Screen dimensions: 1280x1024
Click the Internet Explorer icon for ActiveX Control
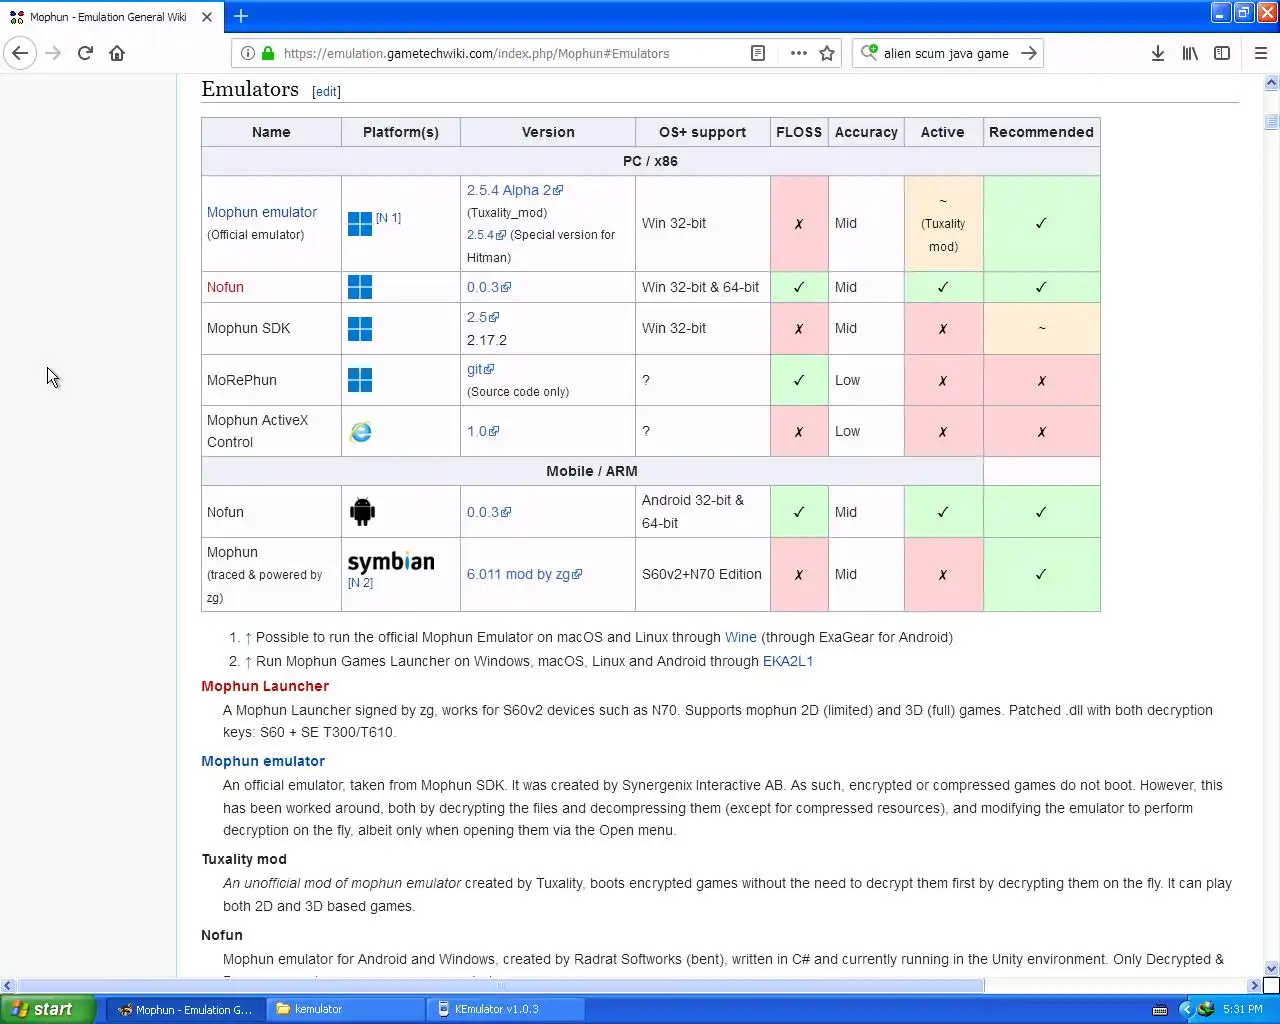[x=360, y=431]
